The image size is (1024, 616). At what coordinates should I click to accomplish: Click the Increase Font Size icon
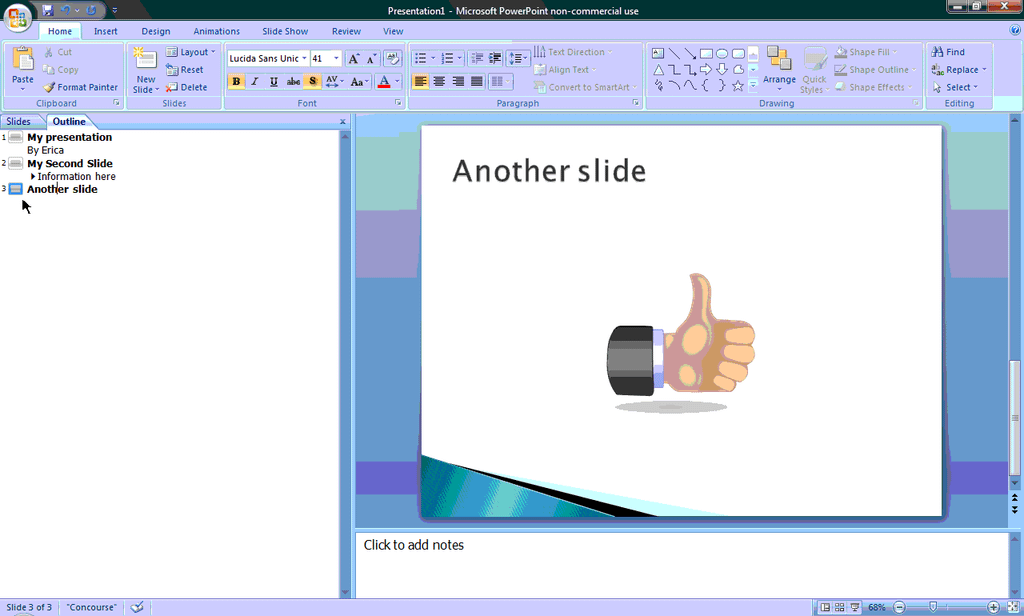[x=354, y=59]
